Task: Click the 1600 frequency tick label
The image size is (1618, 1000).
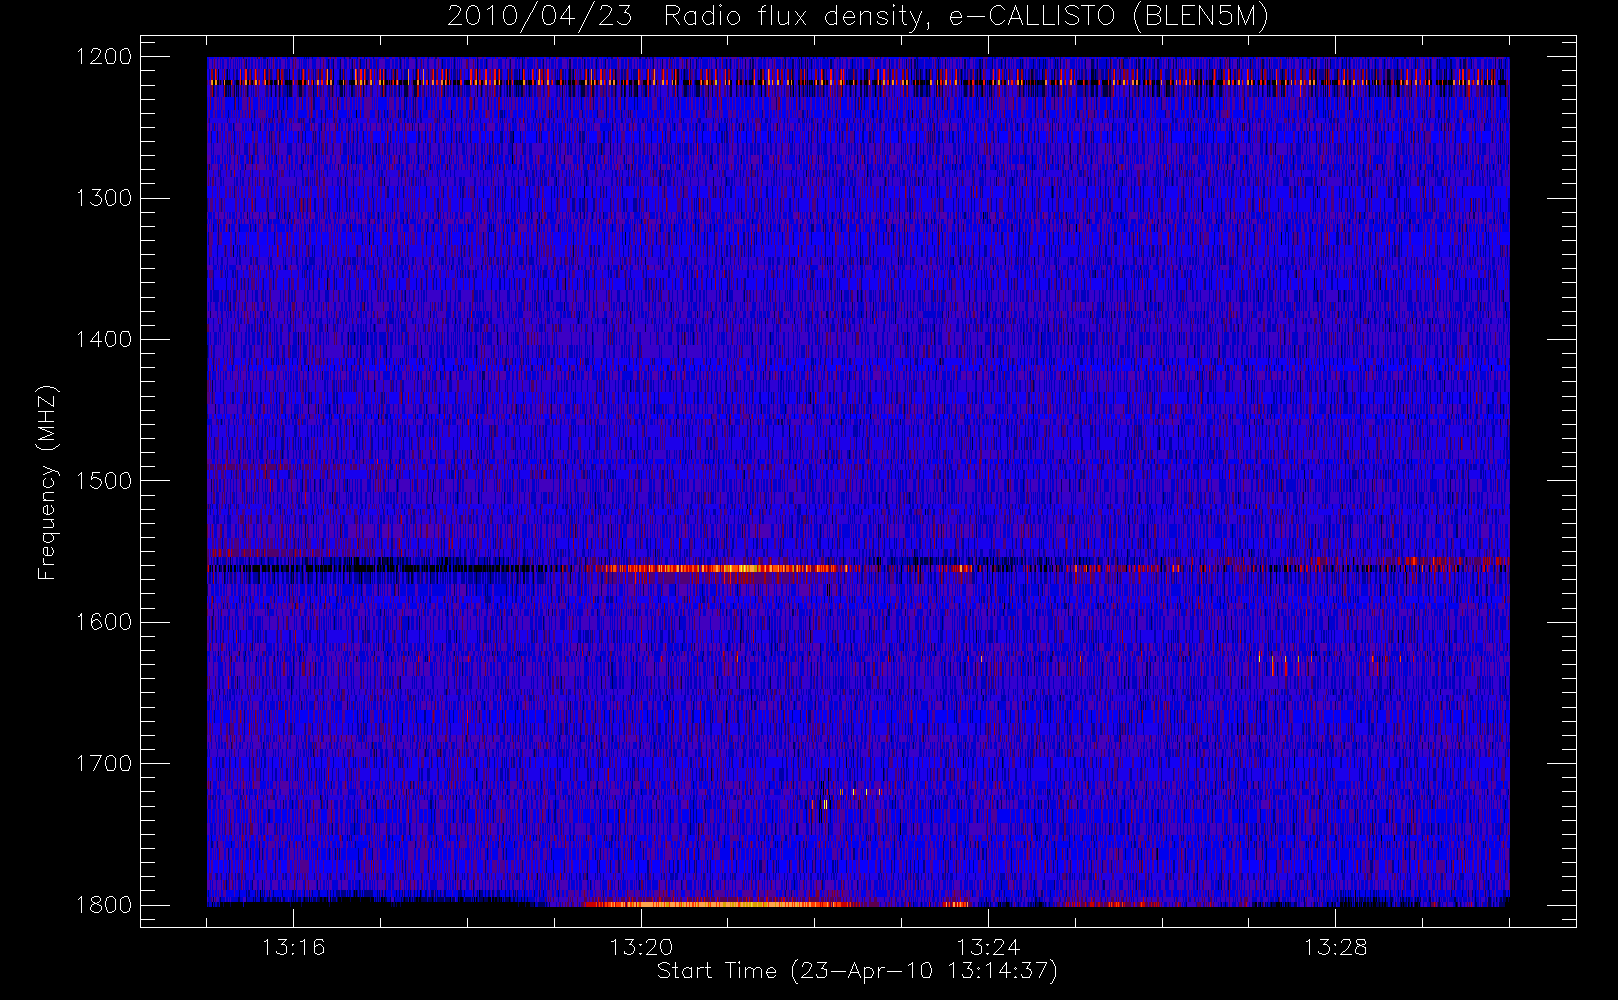Action: [x=104, y=622]
